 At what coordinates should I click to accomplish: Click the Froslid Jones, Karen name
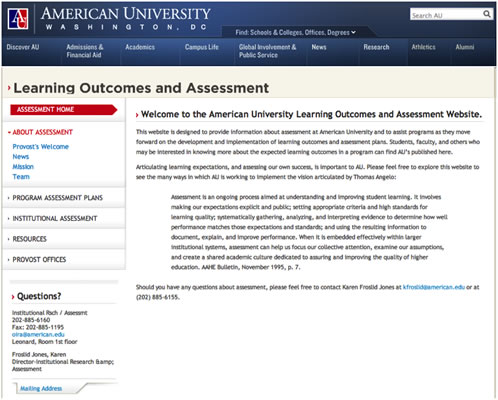[x=39, y=354]
